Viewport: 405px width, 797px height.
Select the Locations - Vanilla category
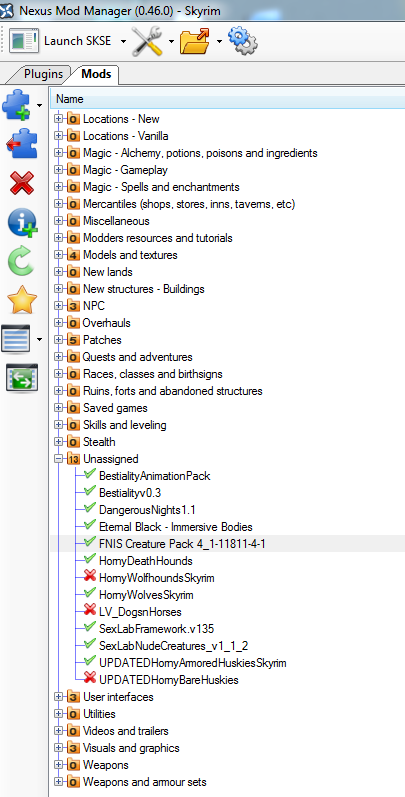point(126,136)
